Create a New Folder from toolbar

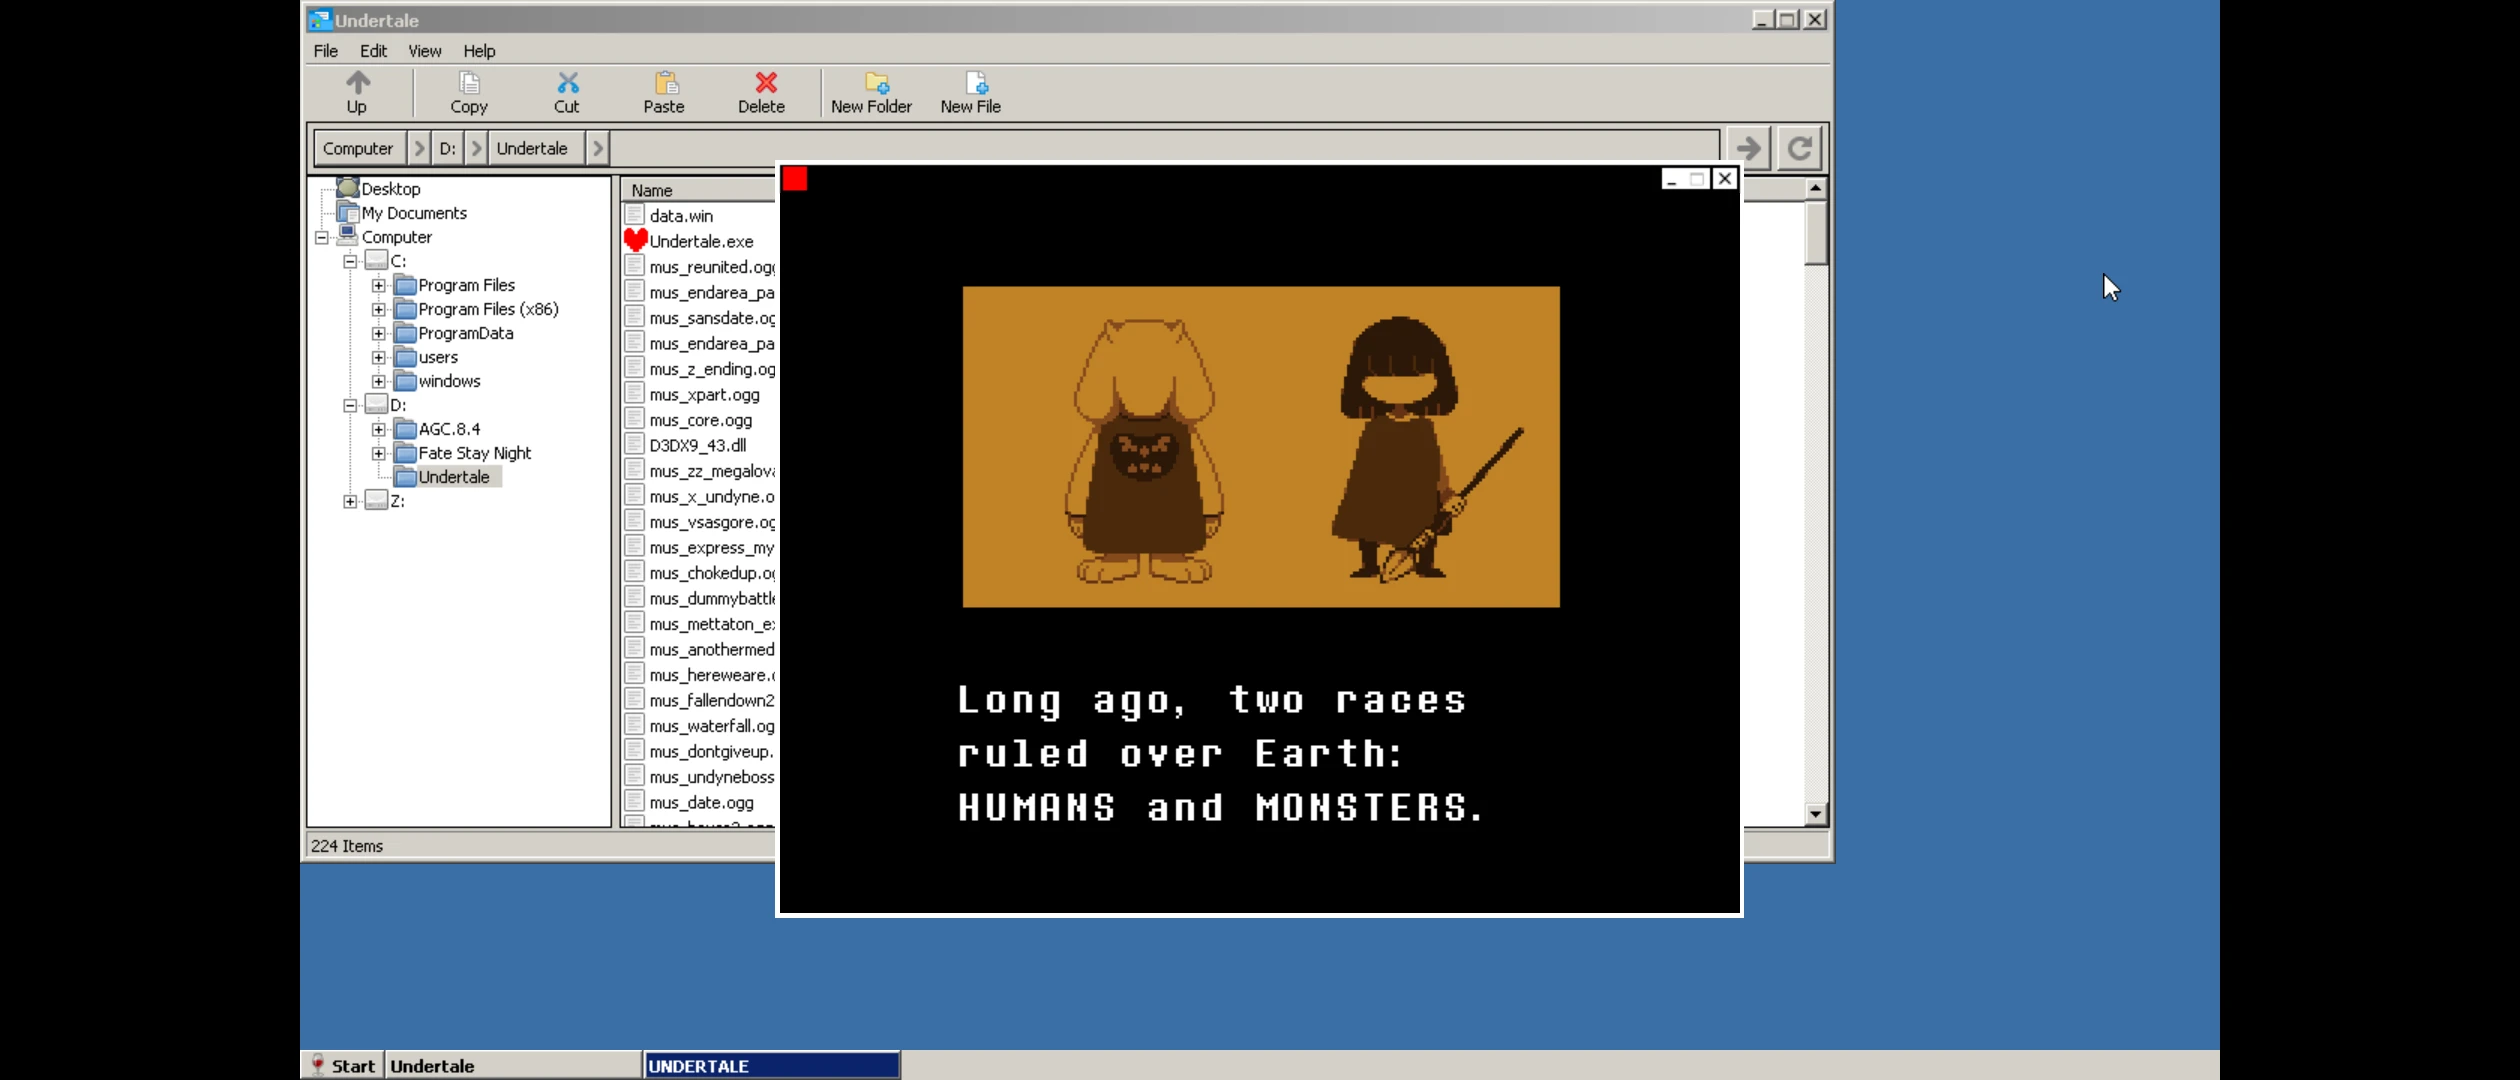click(x=871, y=92)
